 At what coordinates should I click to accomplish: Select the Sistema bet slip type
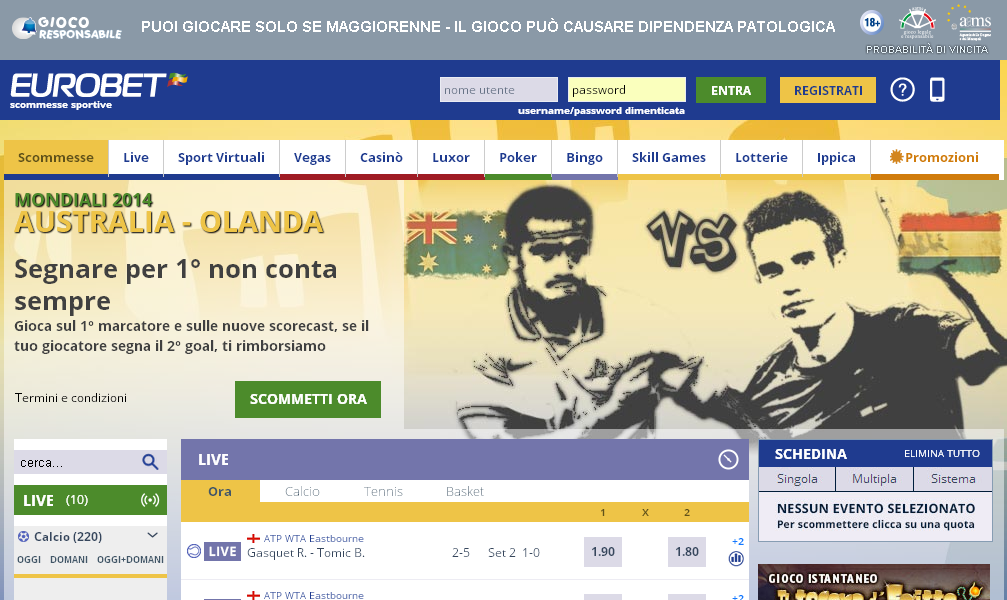point(953,479)
